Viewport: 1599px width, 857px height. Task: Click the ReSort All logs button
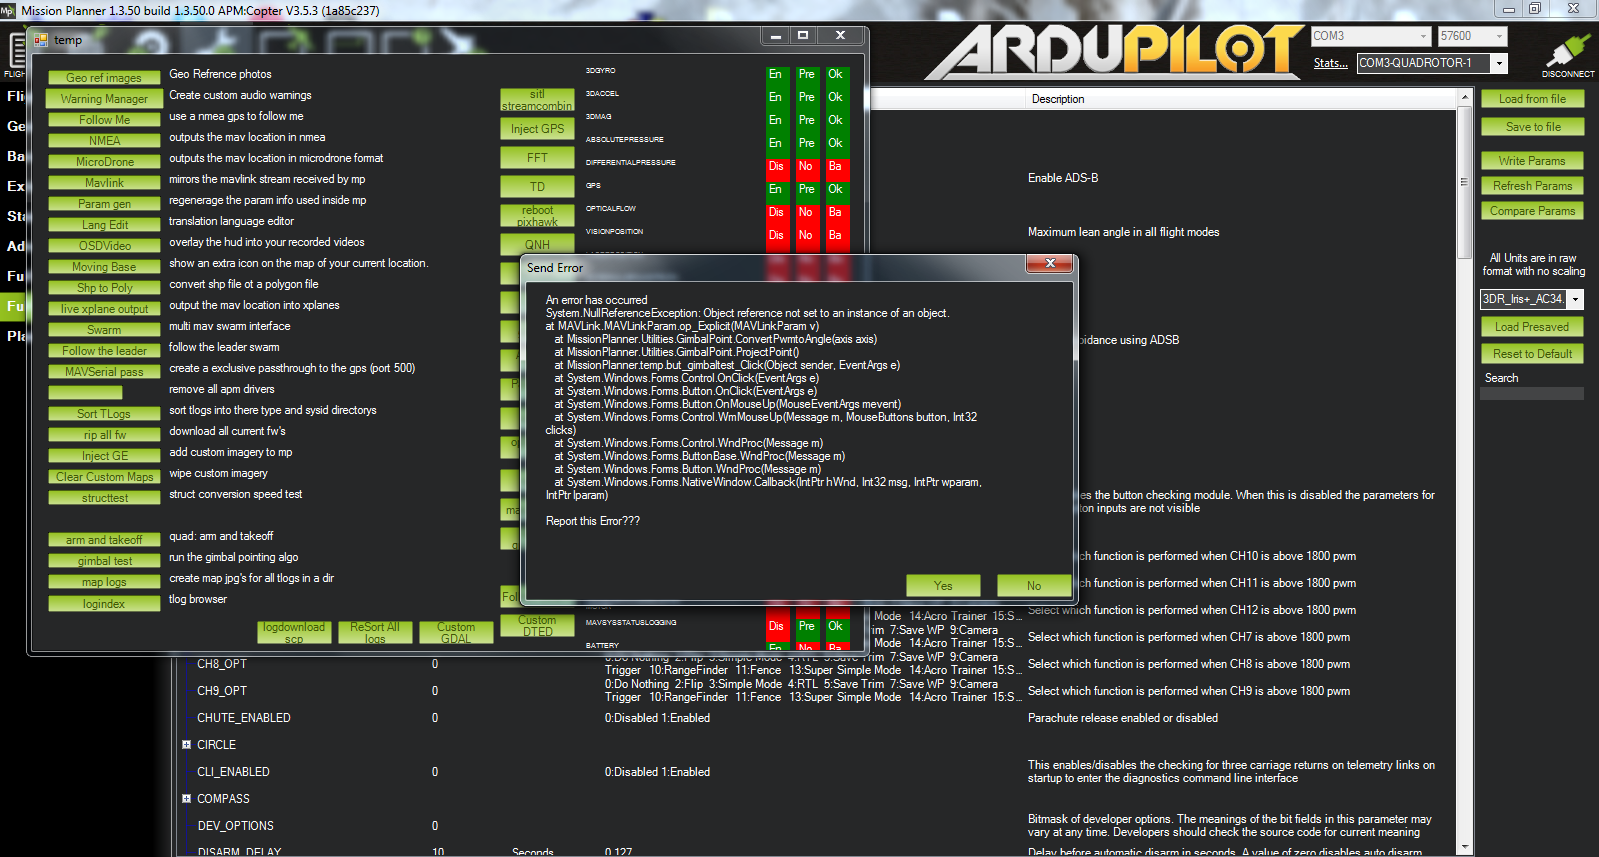pyautogui.click(x=375, y=632)
